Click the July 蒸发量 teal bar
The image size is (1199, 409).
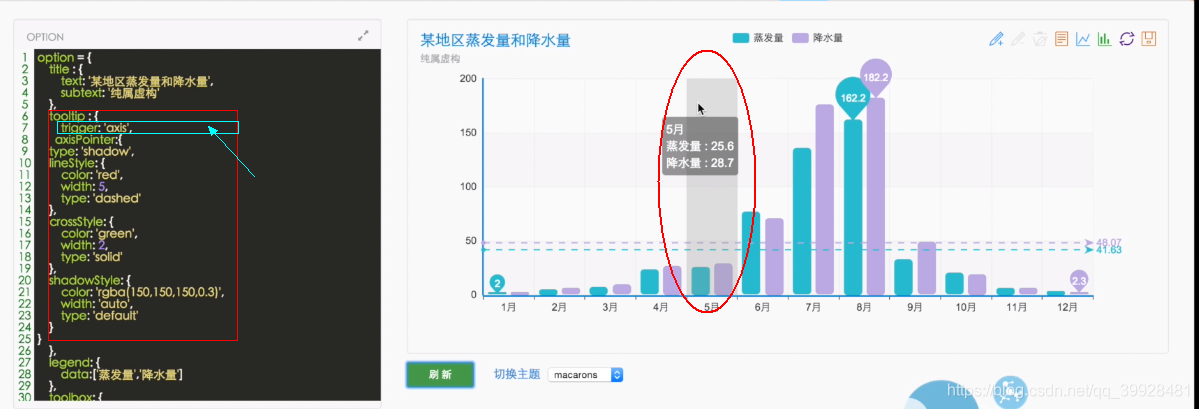801,221
